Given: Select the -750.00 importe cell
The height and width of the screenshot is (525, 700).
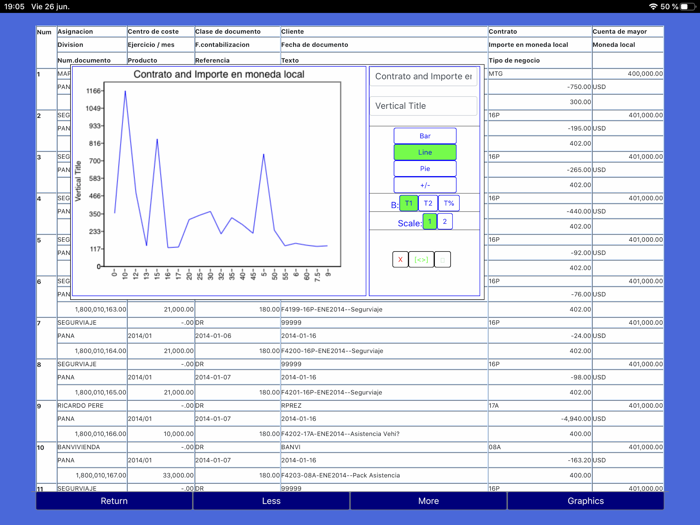Looking at the screenshot, I should 540,87.
